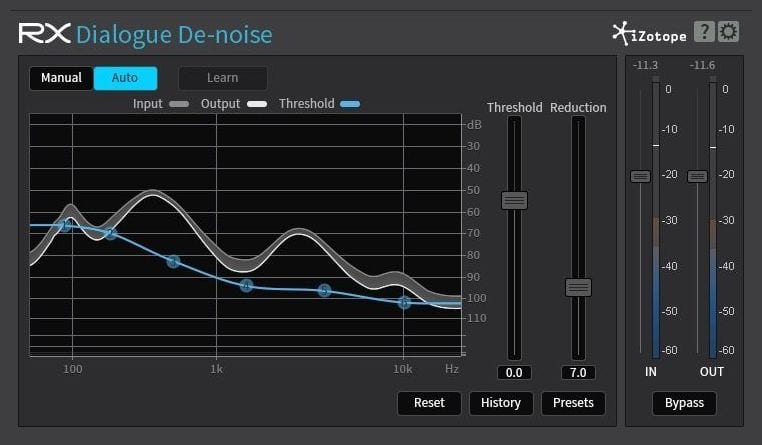Click the 10k frequency axis label

point(402,369)
